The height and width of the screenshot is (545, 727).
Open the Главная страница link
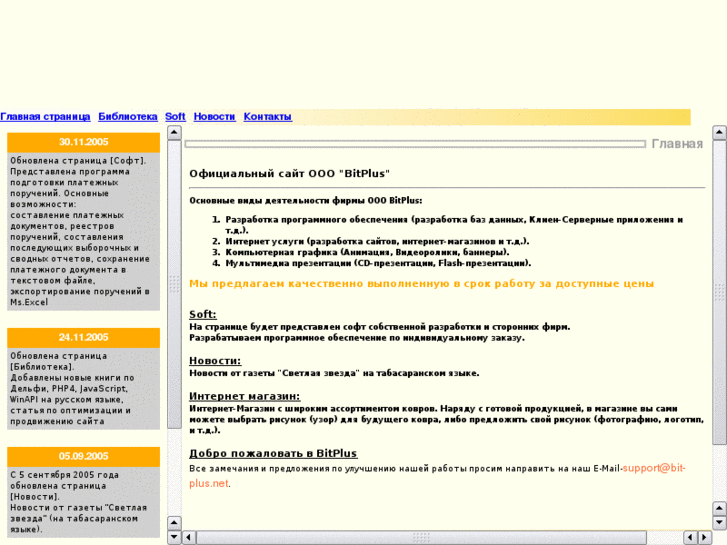pyautogui.click(x=45, y=116)
